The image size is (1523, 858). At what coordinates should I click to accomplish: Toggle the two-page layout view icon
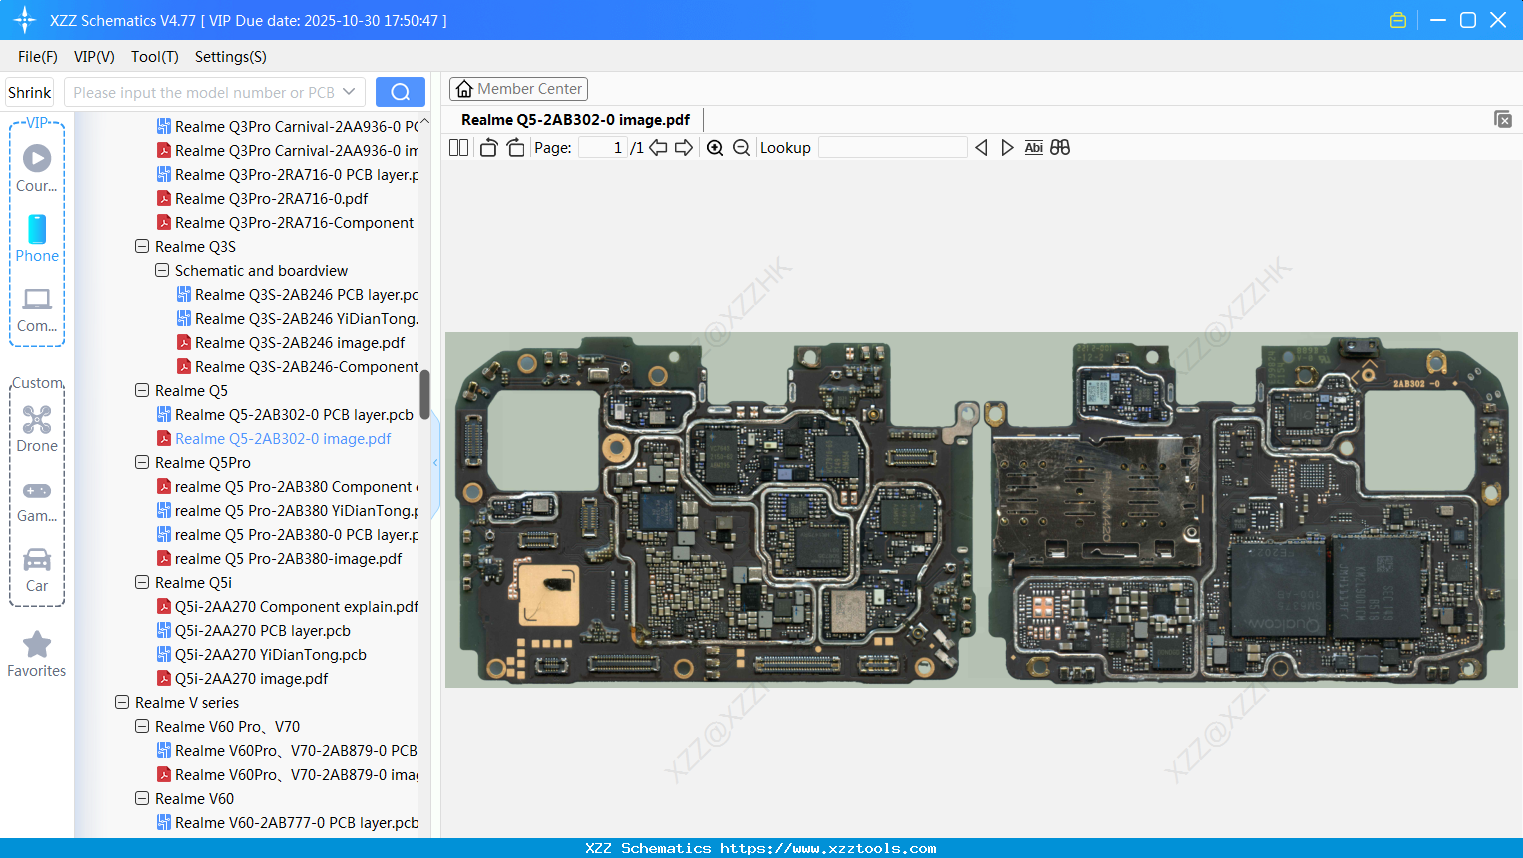(x=458, y=148)
